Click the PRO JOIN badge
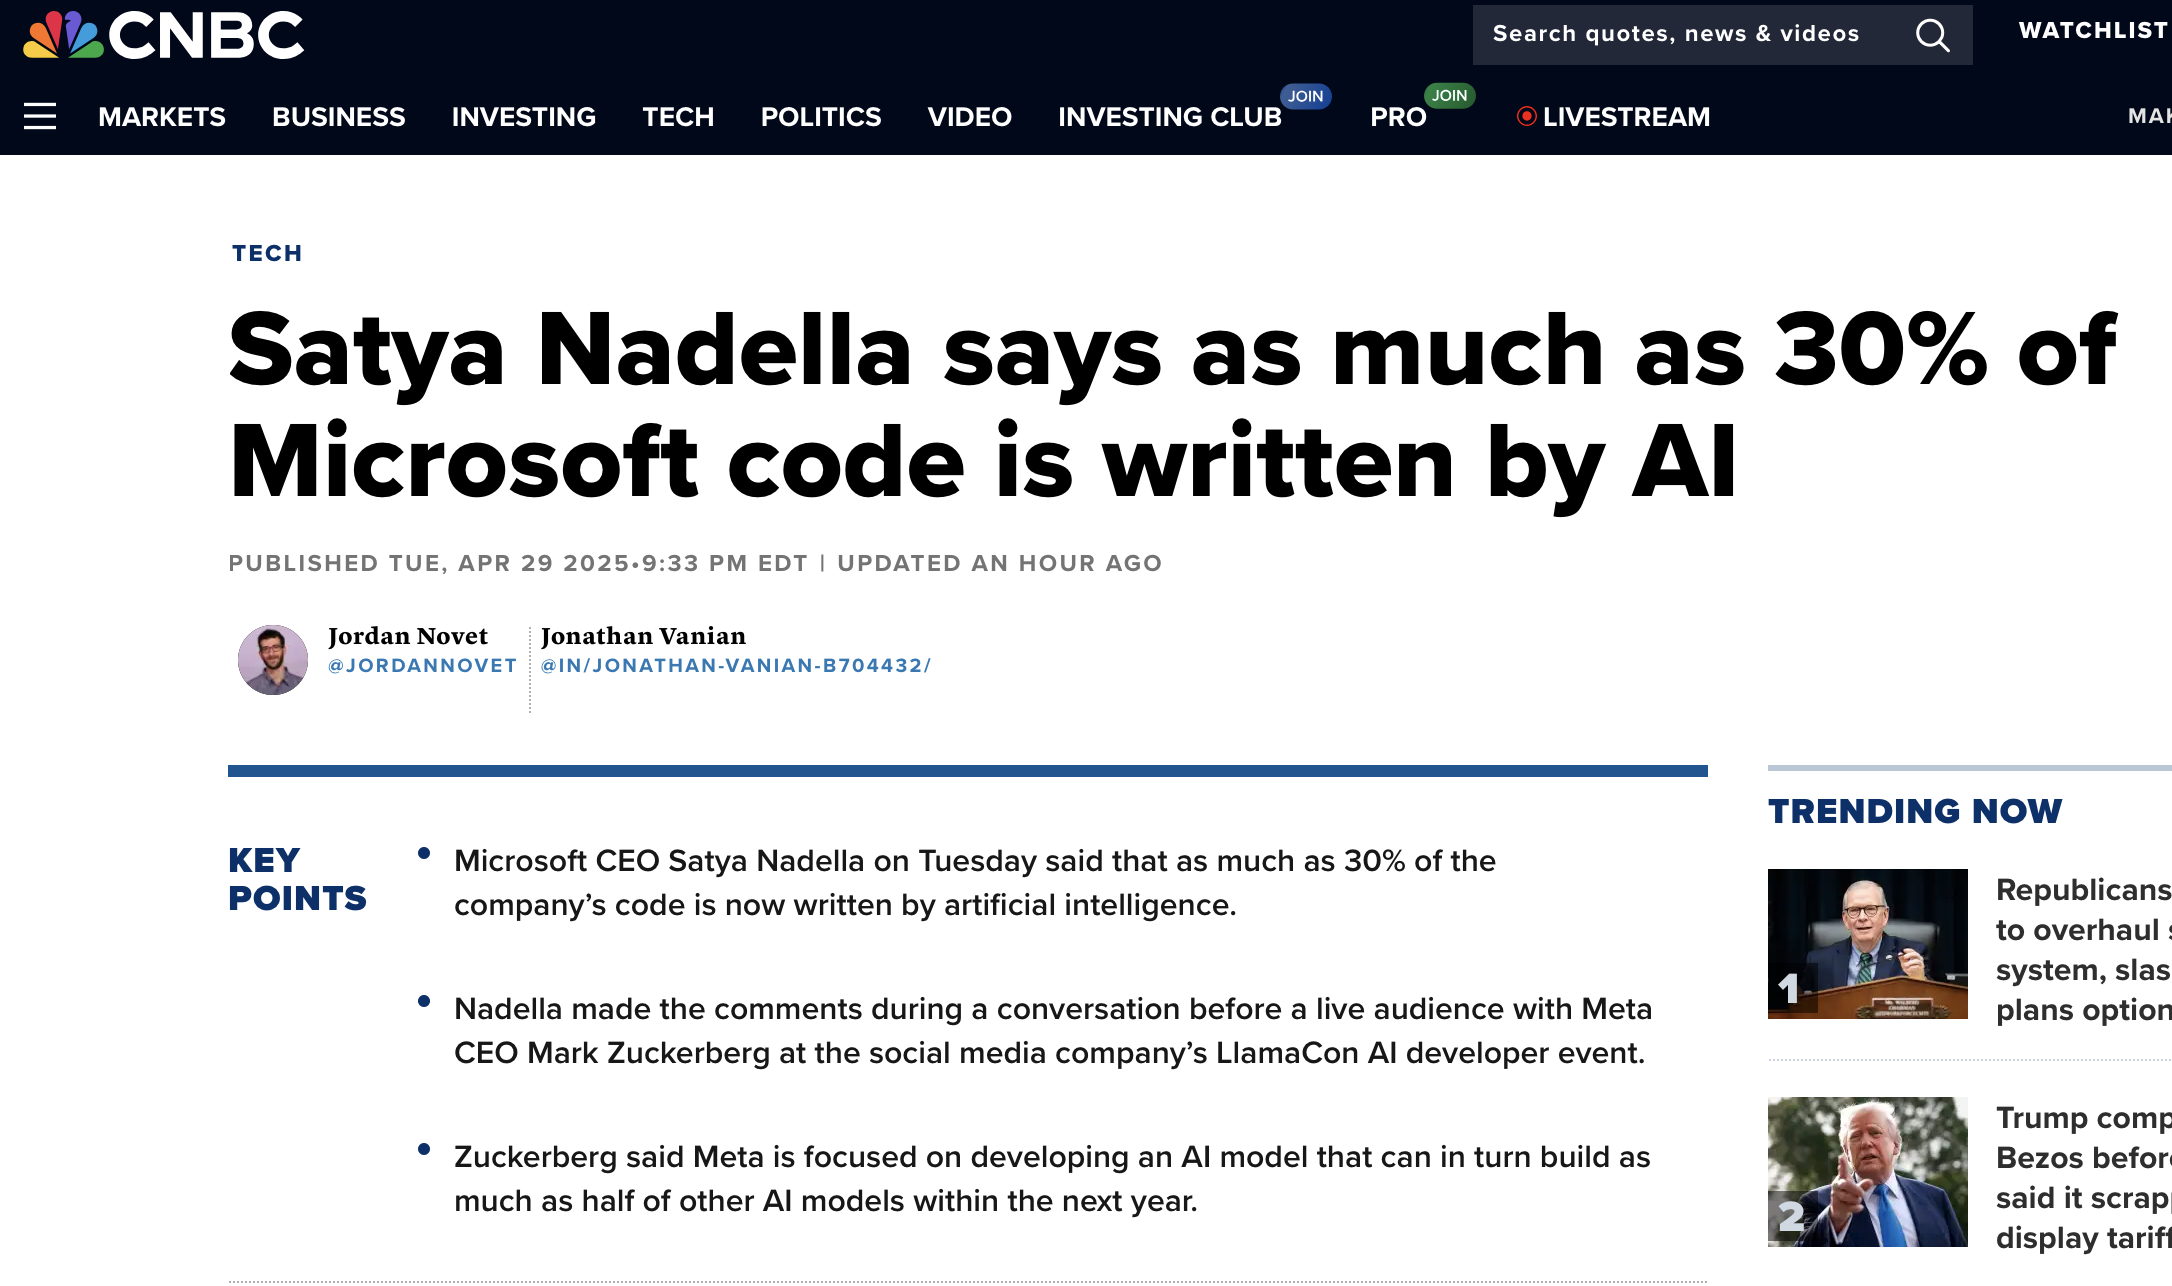 [1449, 95]
